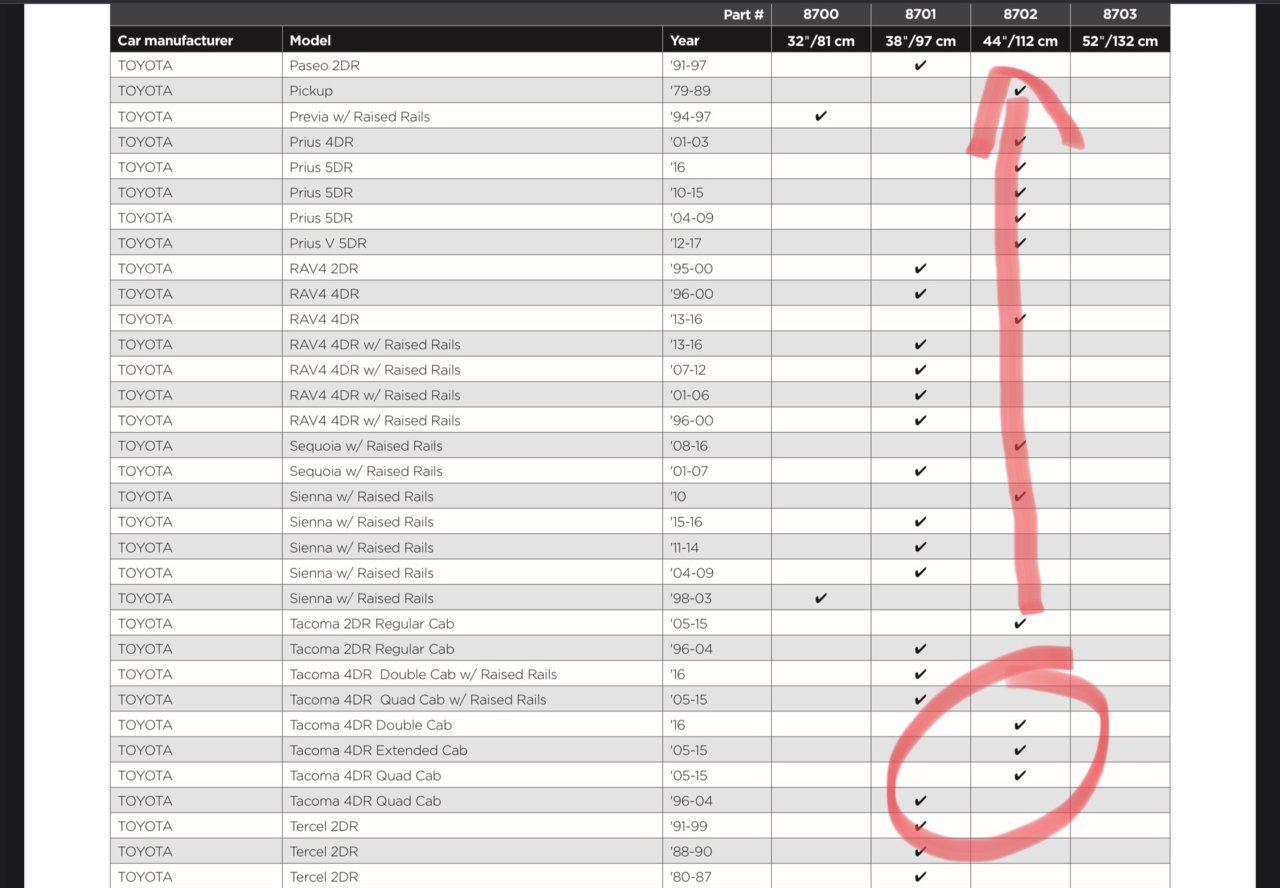1280x888 pixels.
Task: Click the 32"/81 cm size header
Action: point(821,41)
